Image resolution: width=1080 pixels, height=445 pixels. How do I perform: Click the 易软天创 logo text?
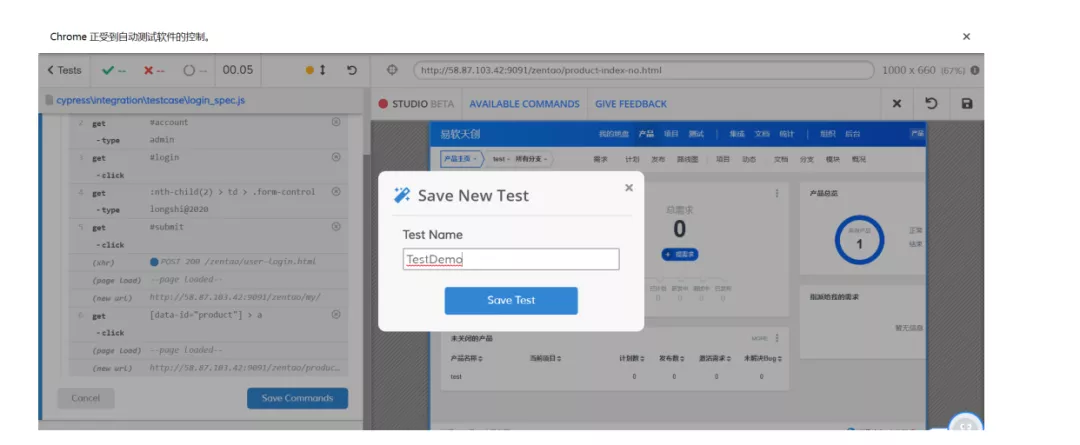(460, 134)
